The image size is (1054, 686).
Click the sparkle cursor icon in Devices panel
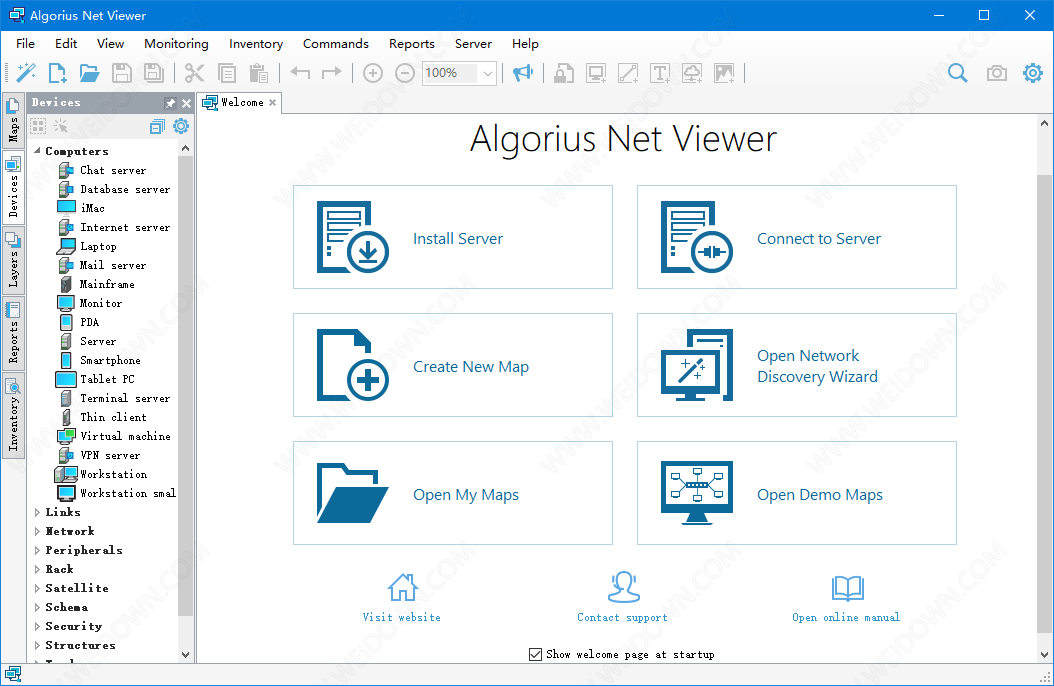[60, 126]
